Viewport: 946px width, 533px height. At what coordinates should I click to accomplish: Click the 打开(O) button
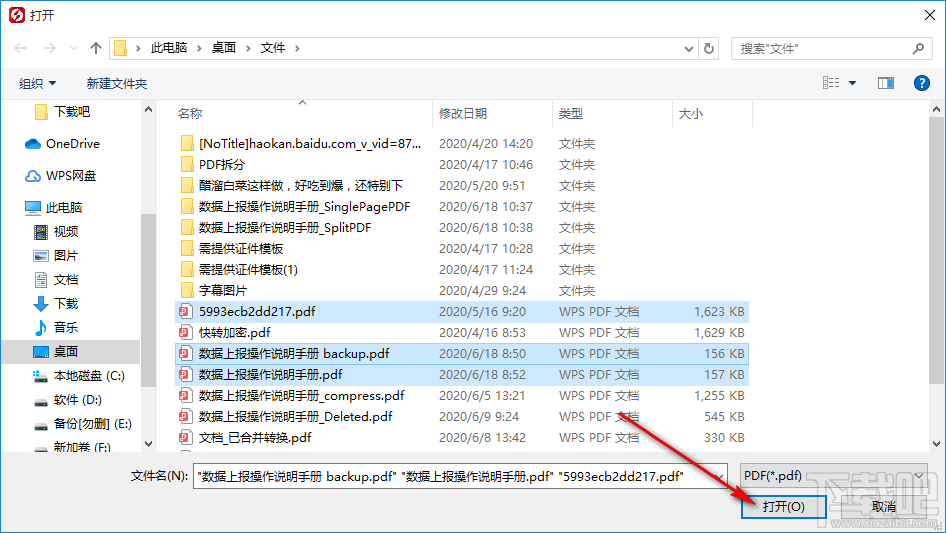[783, 506]
